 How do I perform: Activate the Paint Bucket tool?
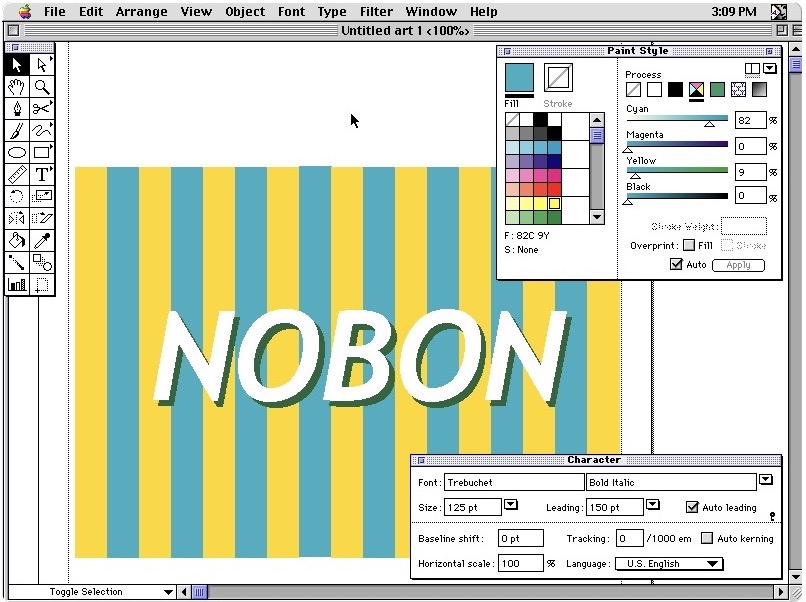(17, 240)
